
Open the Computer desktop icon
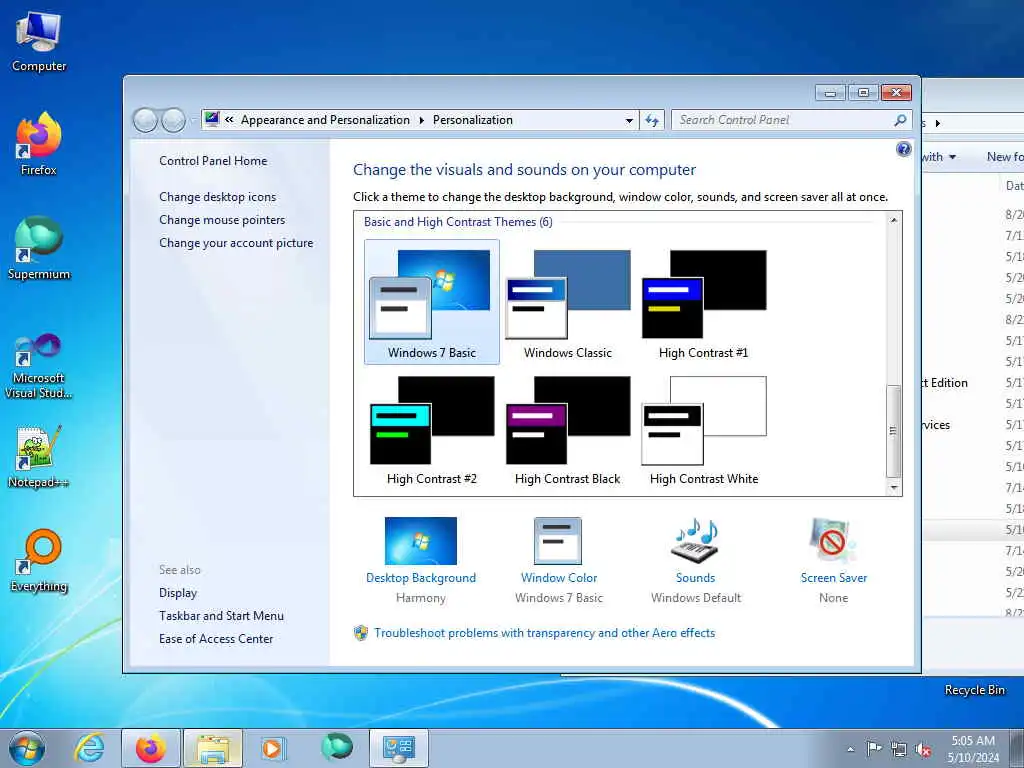pyautogui.click(x=39, y=42)
